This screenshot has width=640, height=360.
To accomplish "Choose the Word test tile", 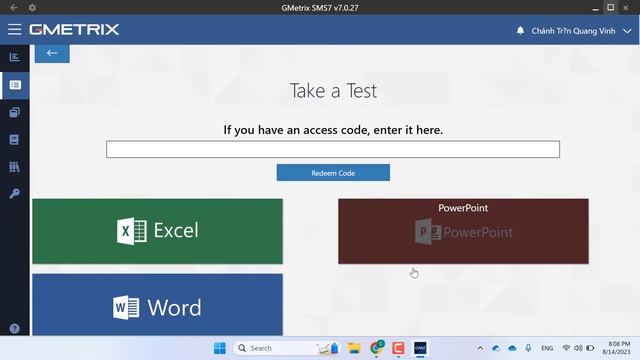I will (158, 305).
